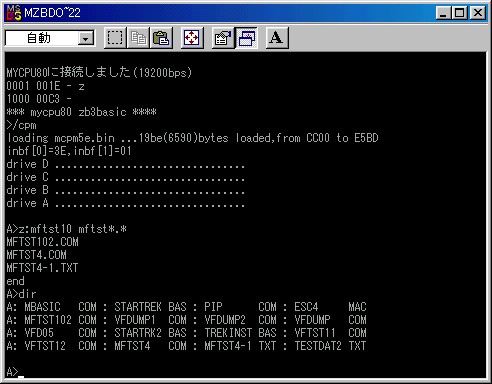Expand the font size dropdown arrow
492x384 pixels.
point(86,39)
